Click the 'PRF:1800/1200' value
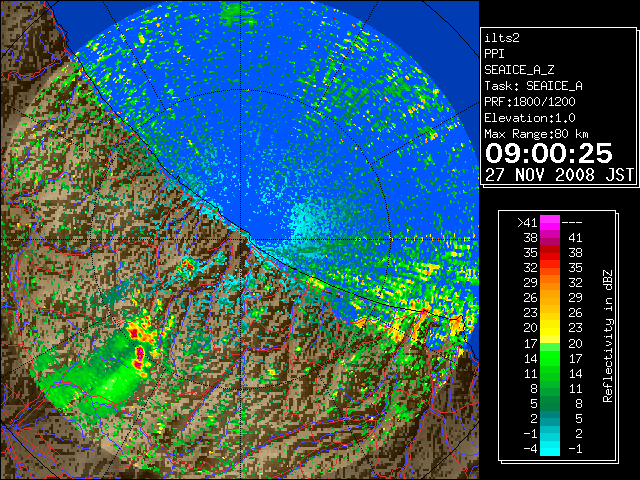This screenshot has width=640, height=480. (x=530, y=102)
